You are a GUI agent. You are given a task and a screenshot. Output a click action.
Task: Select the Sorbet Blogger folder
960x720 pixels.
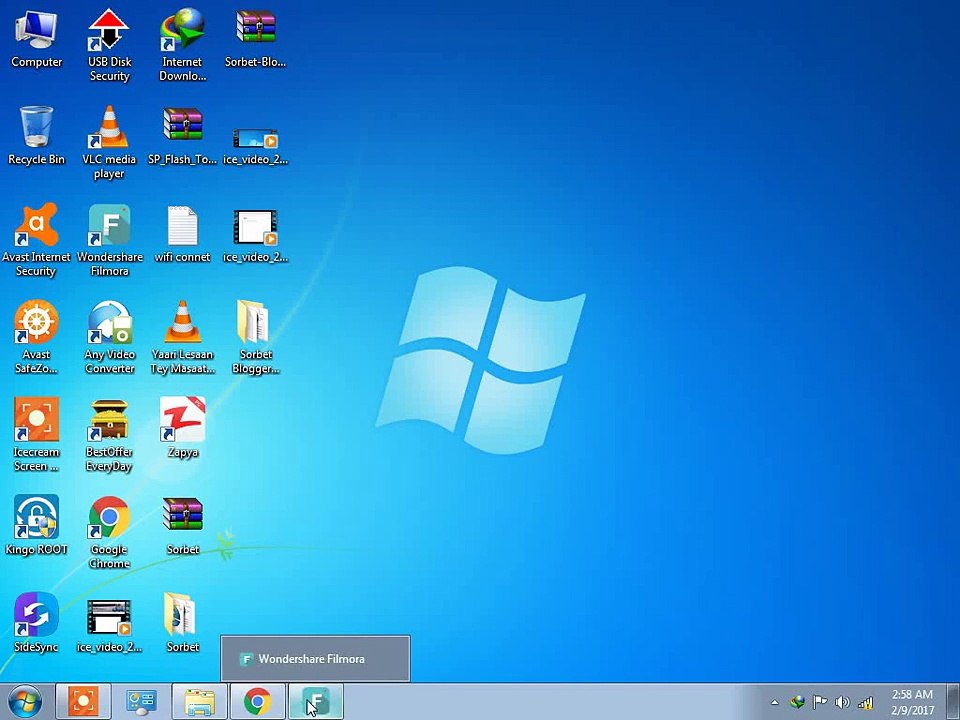coord(255,337)
